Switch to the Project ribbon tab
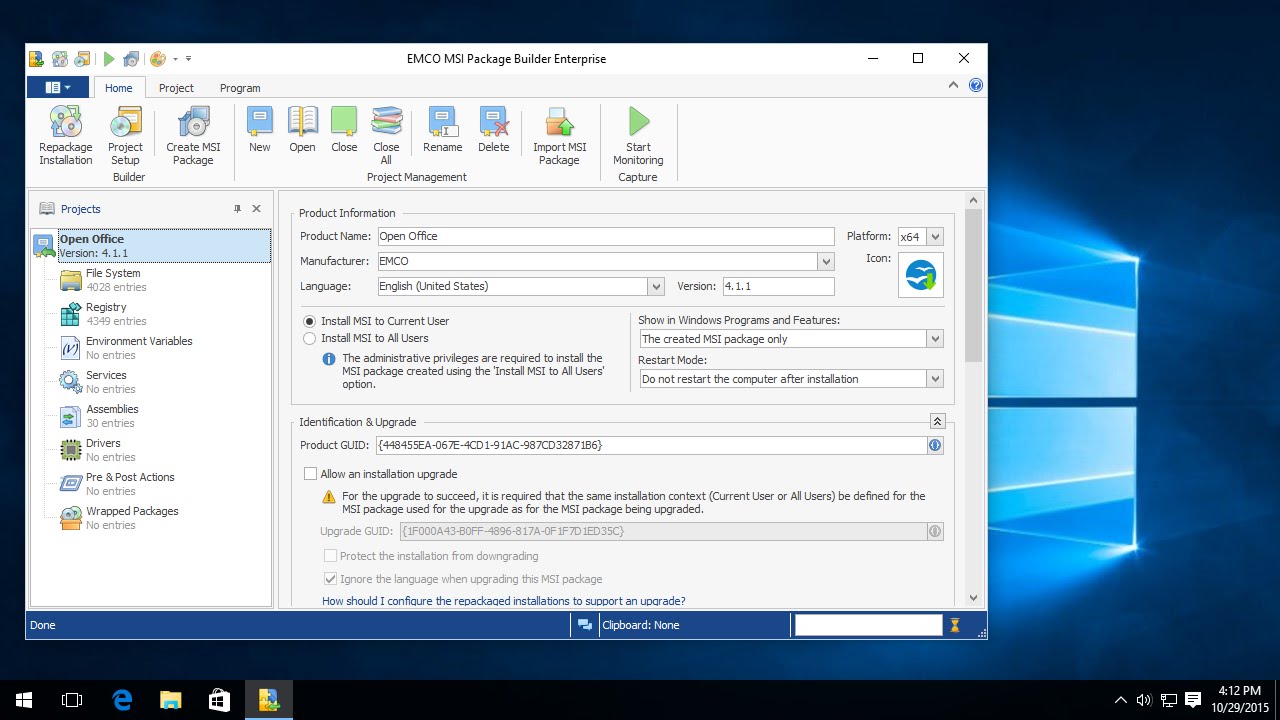Image resolution: width=1280 pixels, height=720 pixels. click(176, 88)
